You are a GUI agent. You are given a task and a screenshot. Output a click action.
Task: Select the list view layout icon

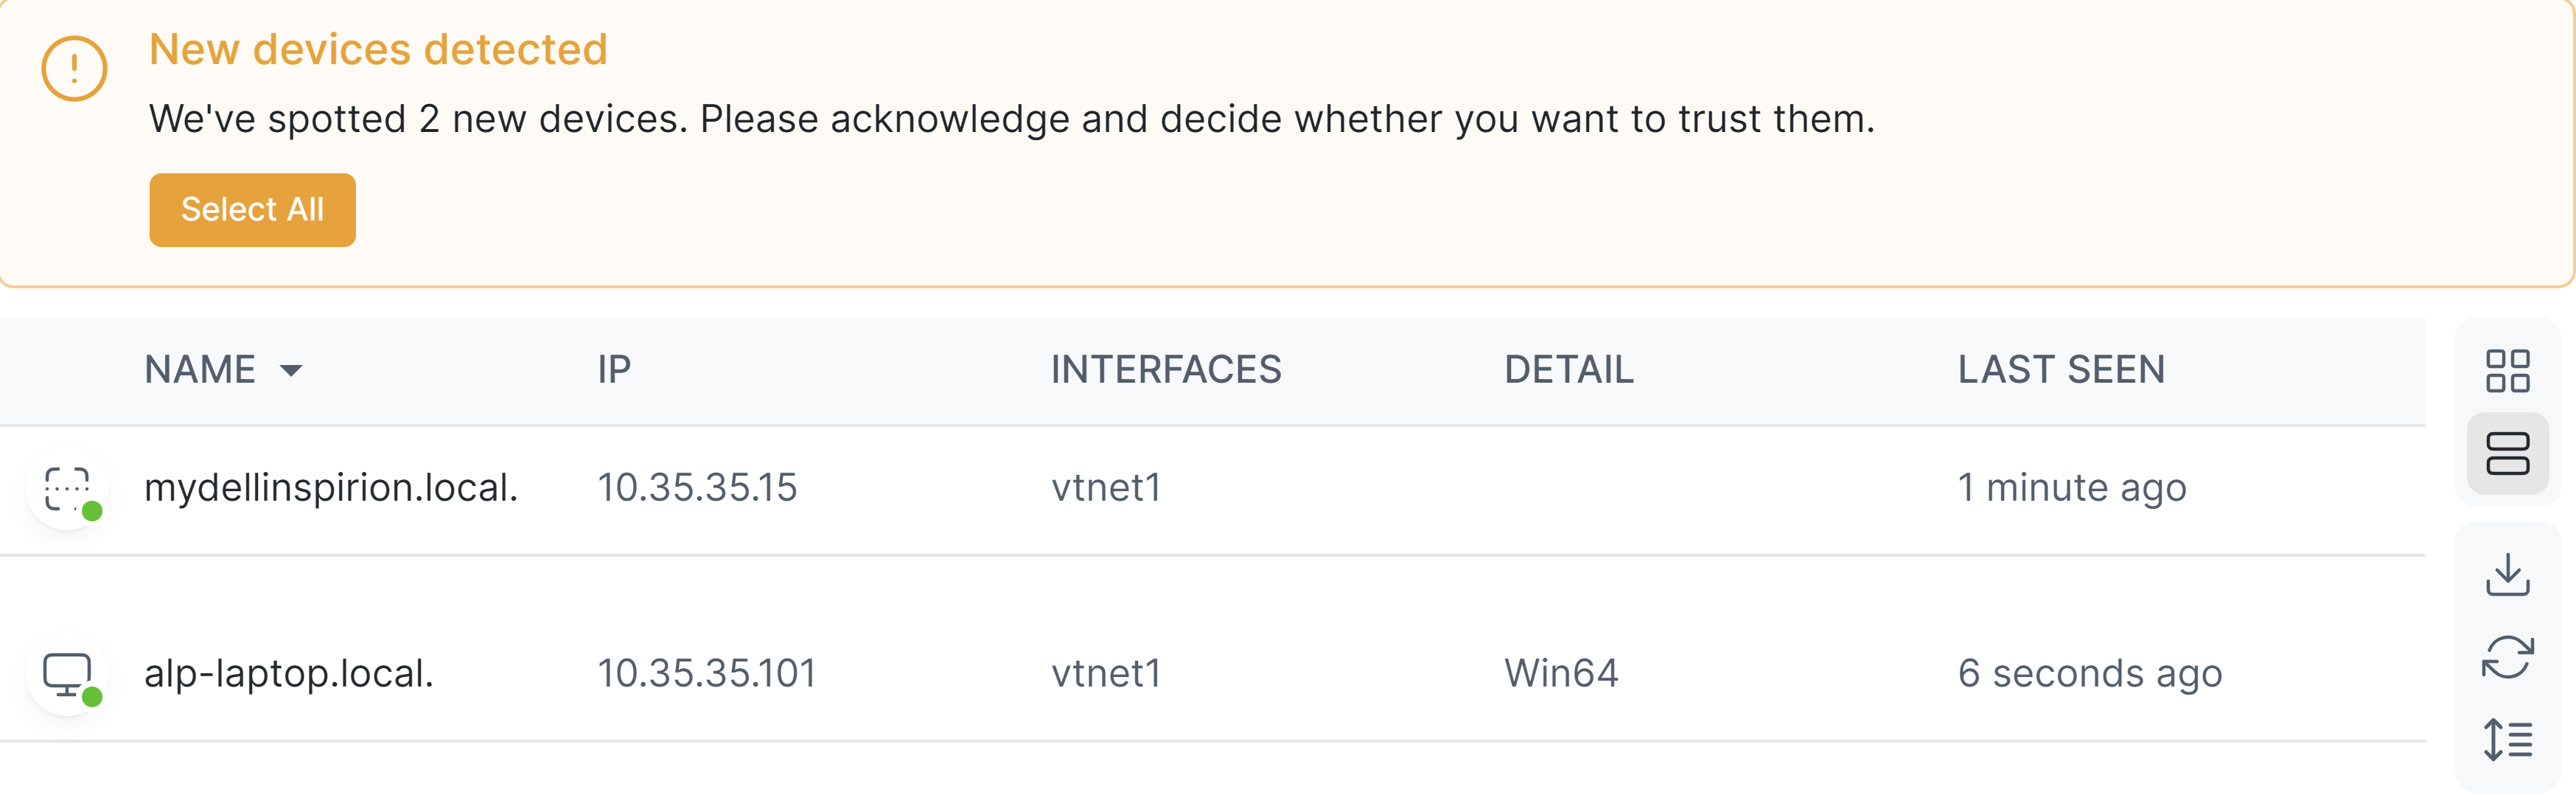coord(2507,453)
